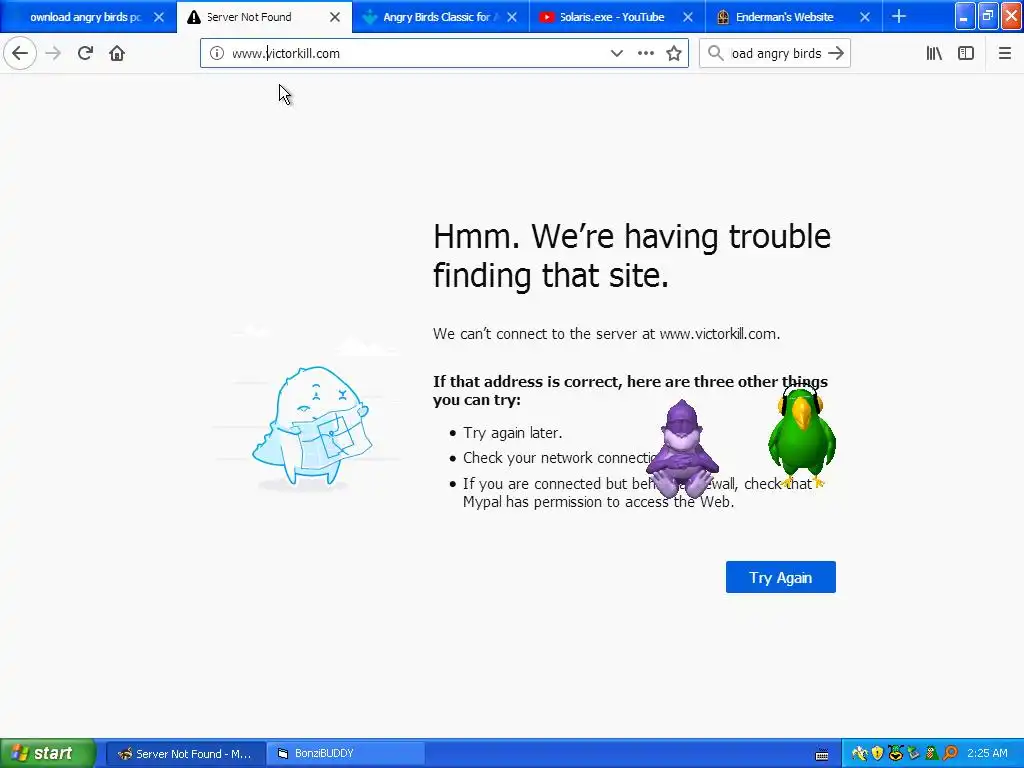Viewport: 1024px width, 768px height.
Task: Select the BonziBUDDY taskbar button
Action: tap(346, 754)
